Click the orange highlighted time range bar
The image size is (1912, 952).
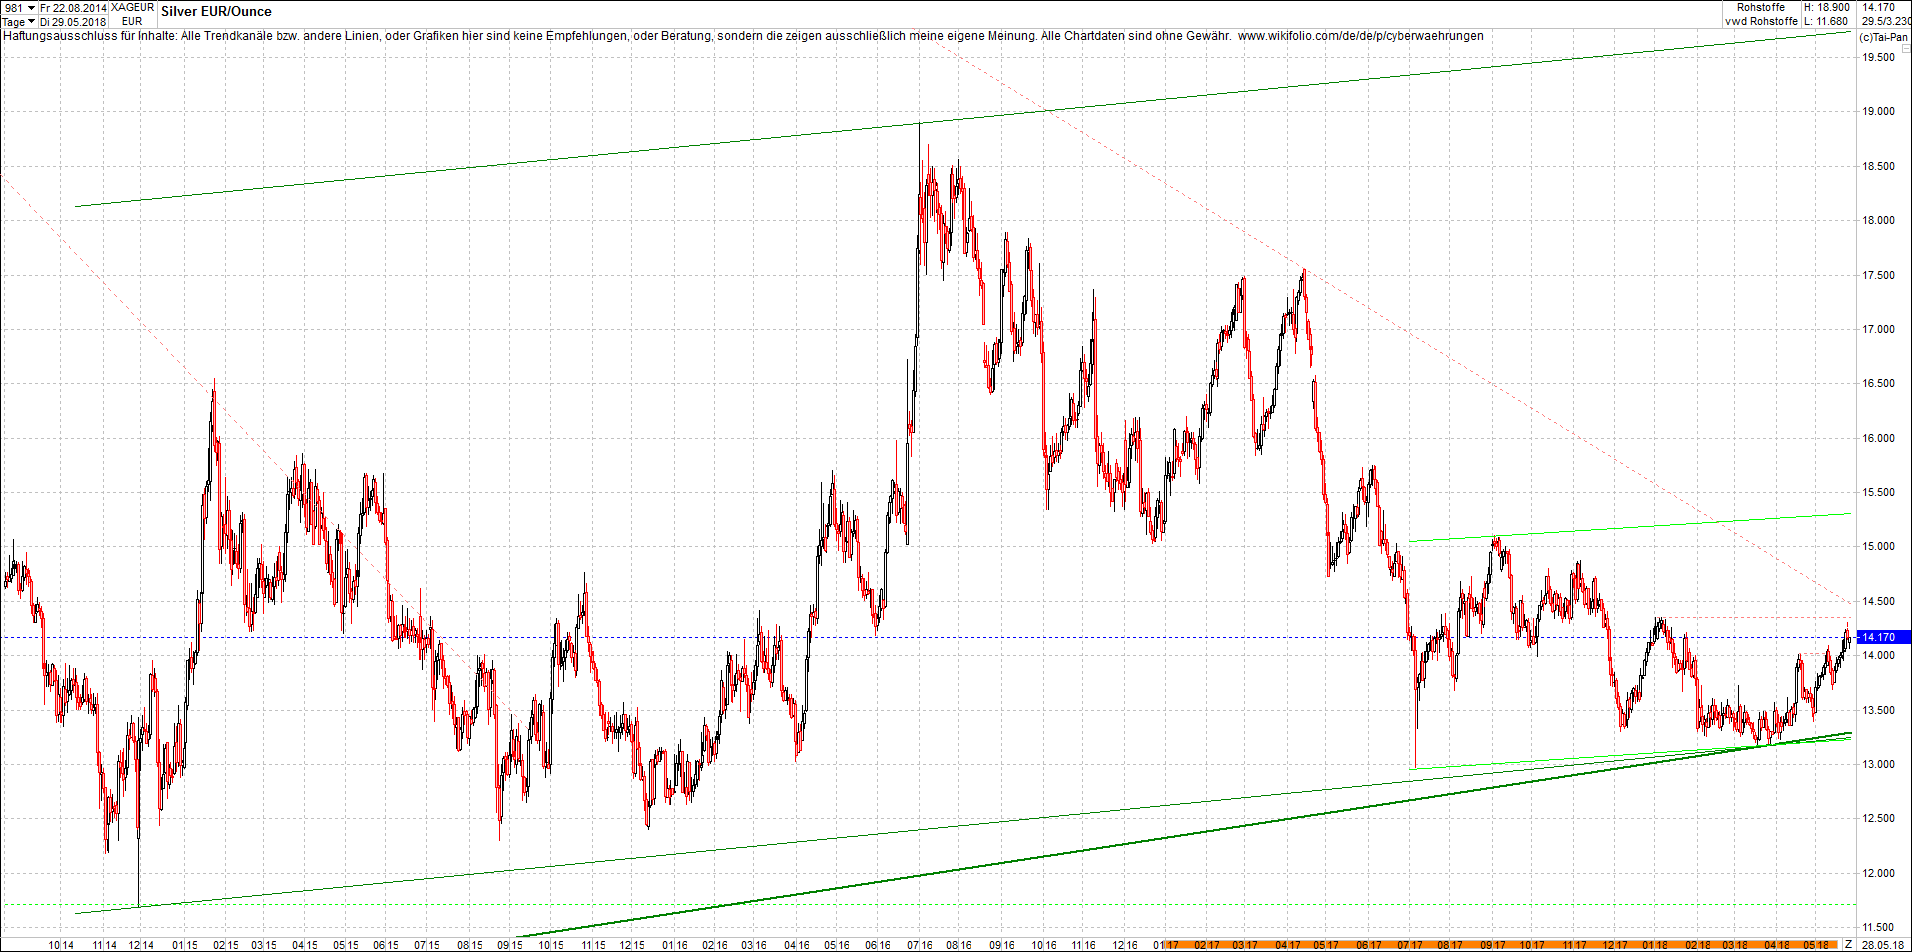click(1500, 945)
